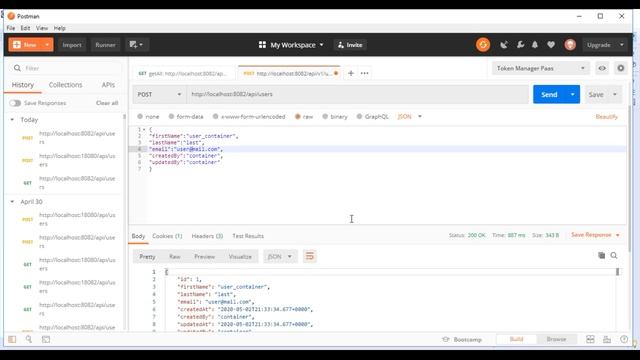640x360 pixels.
Task: Open the tab options ellipsis
Action: (x=364, y=73)
